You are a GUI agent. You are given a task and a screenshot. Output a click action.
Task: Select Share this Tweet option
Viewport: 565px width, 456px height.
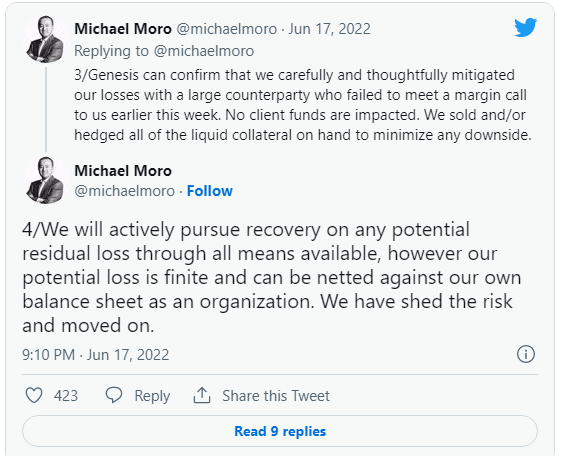click(x=276, y=396)
